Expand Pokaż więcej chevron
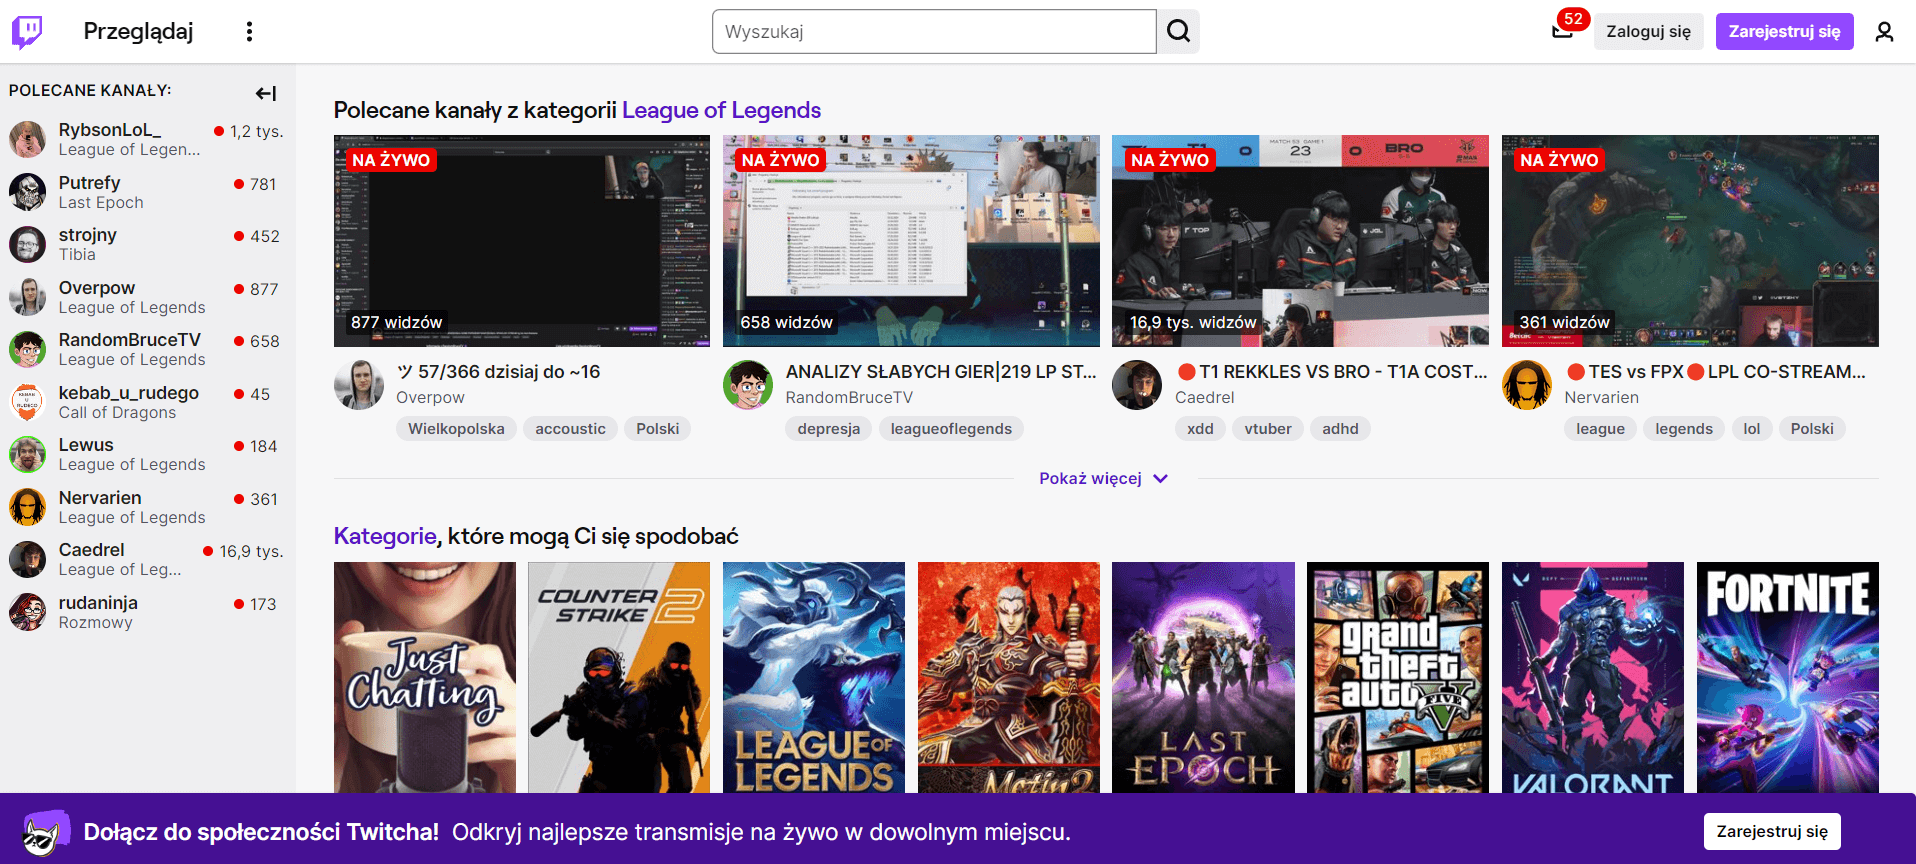The width and height of the screenshot is (1916, 864). 1160,479
